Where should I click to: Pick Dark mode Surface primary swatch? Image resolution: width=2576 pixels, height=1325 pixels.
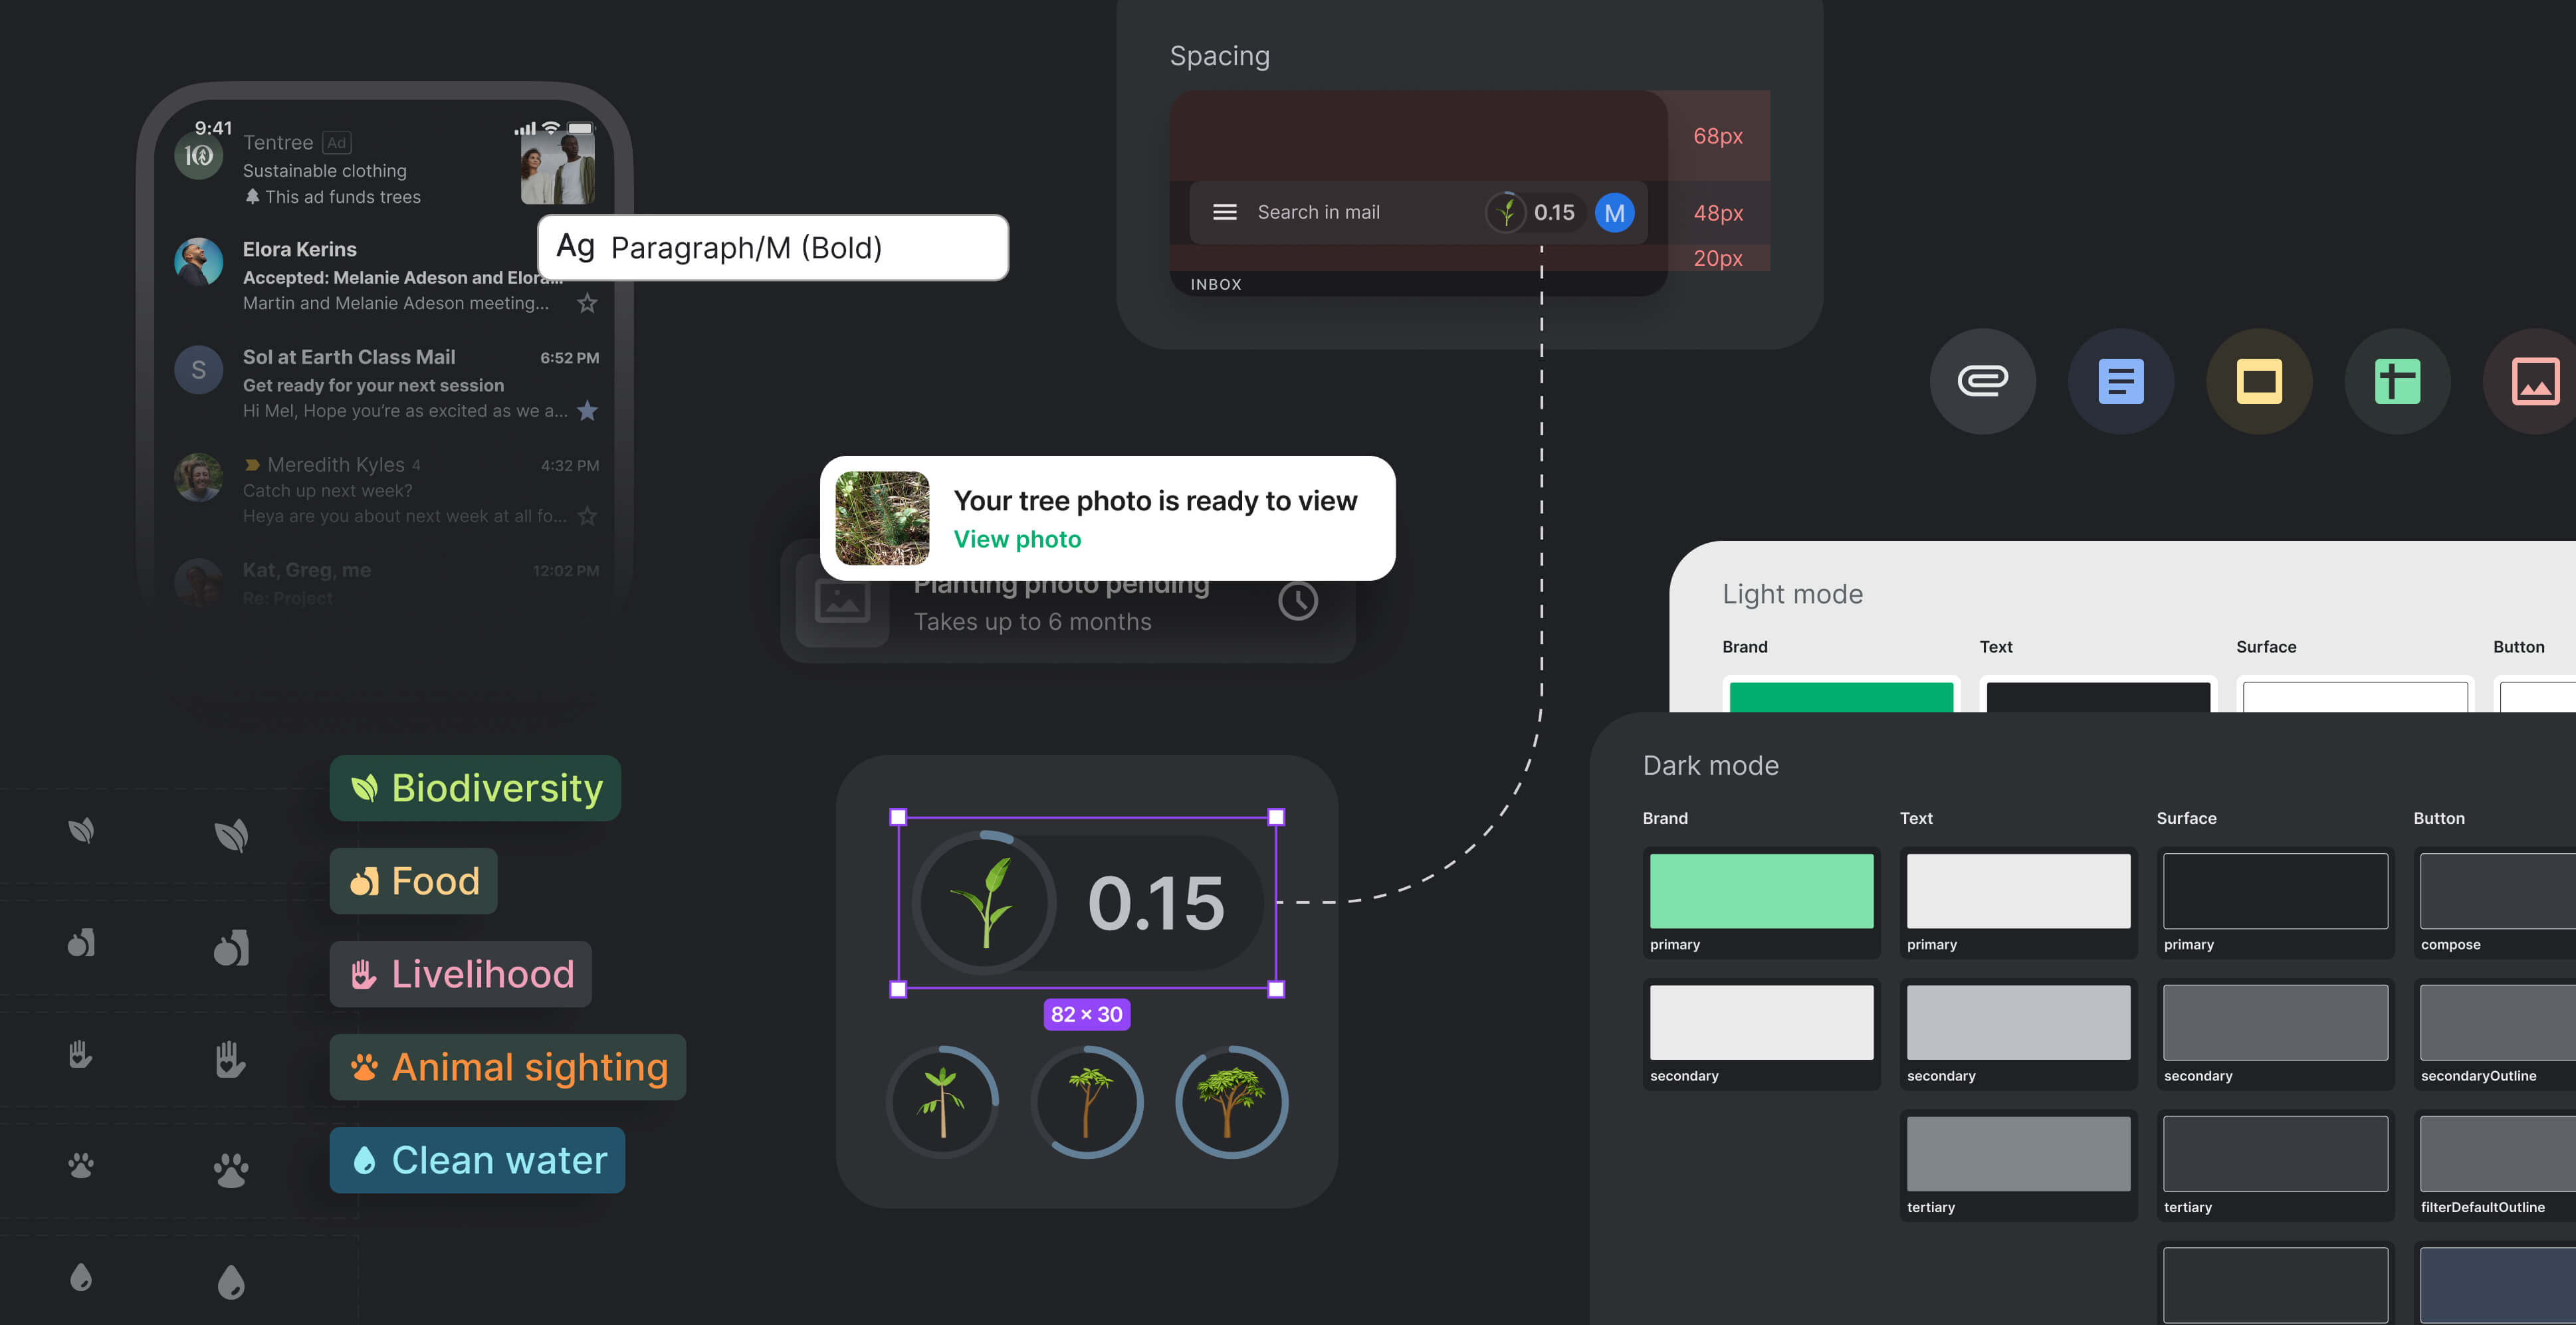pyautogui.click(x=2275, y=891)
